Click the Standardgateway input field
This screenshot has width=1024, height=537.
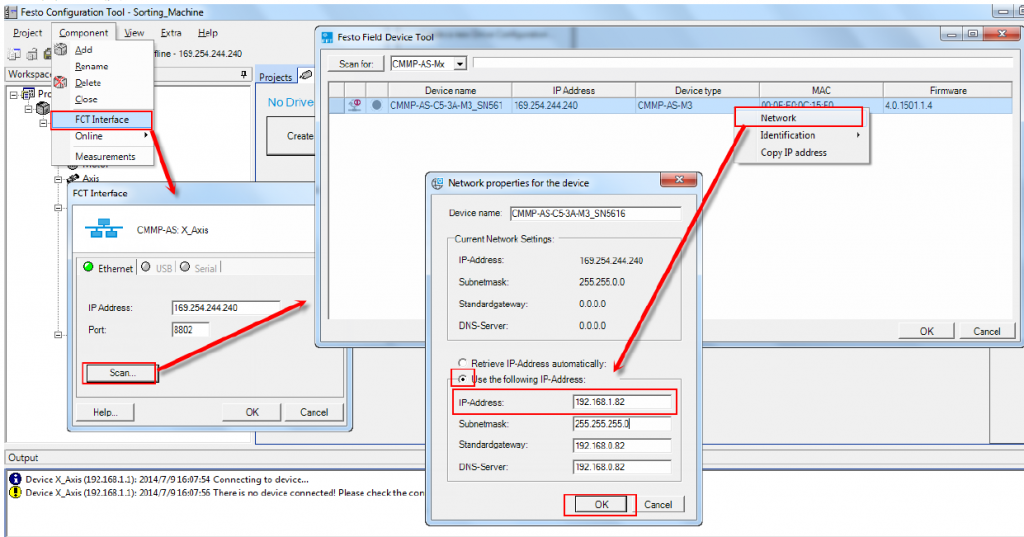(622, 446)
